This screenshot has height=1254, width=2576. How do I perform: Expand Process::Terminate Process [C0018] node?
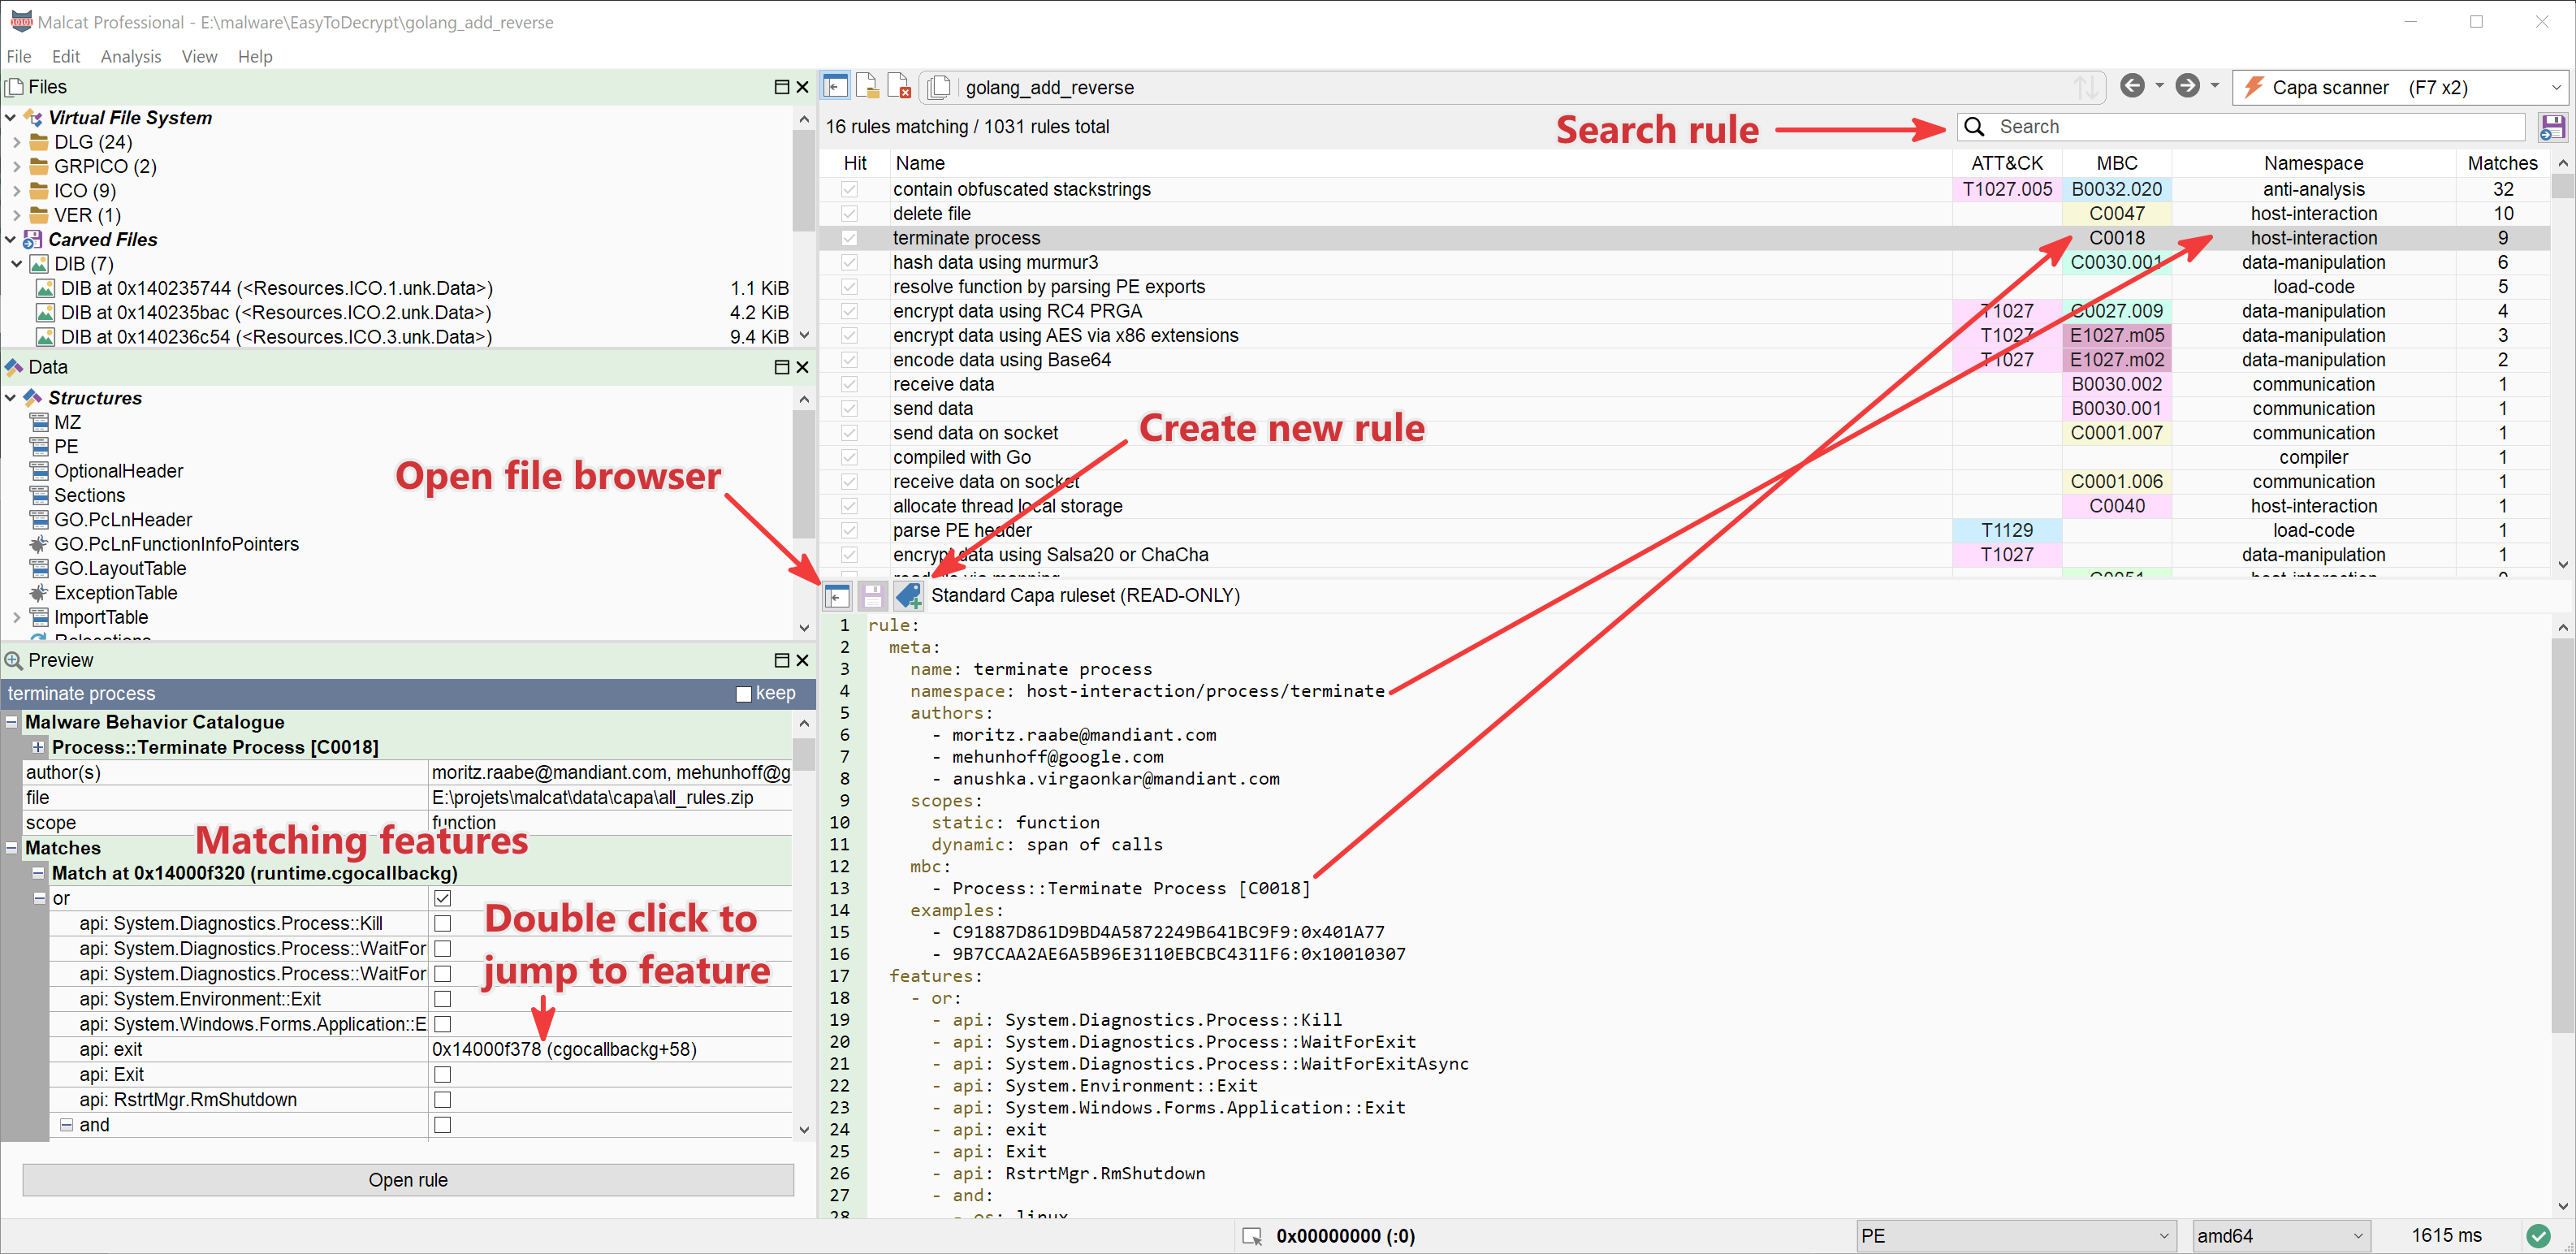(38, 747)
